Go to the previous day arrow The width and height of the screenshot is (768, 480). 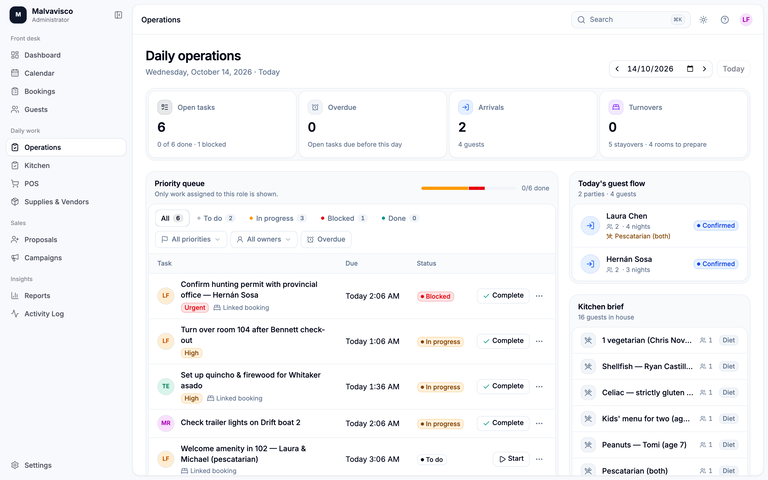click(x=617, y=69)
